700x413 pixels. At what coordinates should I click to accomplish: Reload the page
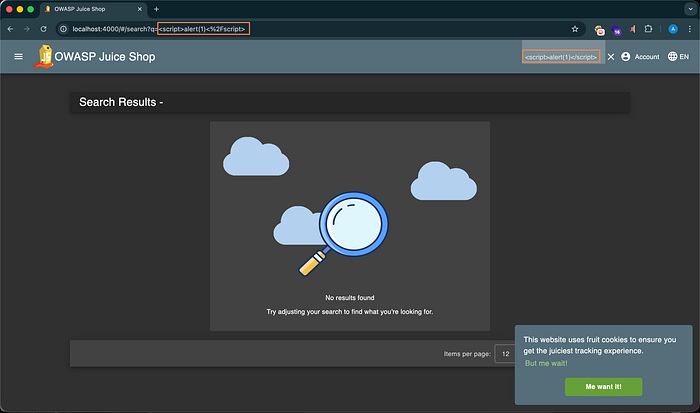coord(43,29)
